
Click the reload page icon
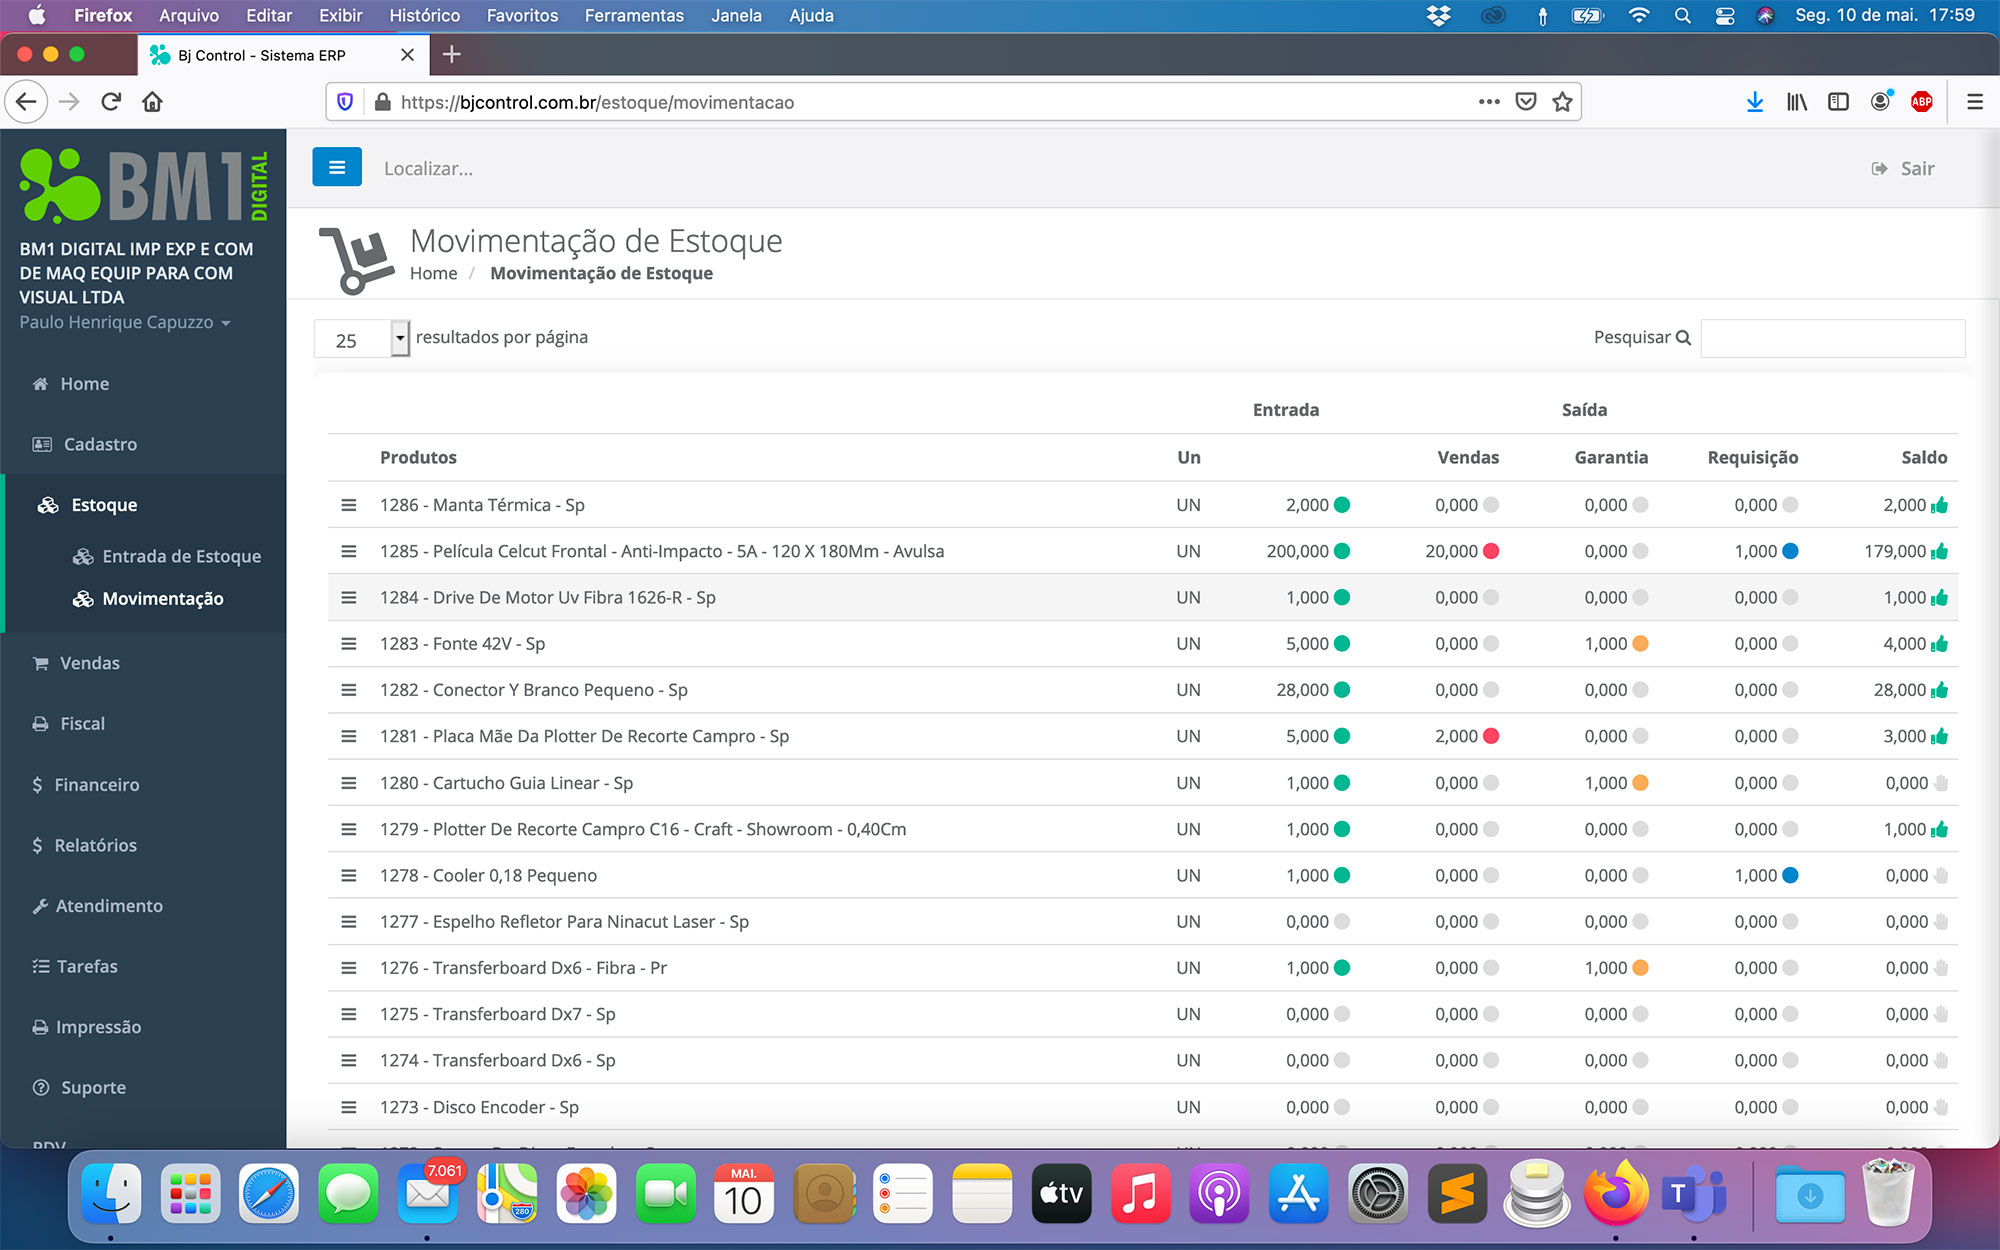coord(111,102)
